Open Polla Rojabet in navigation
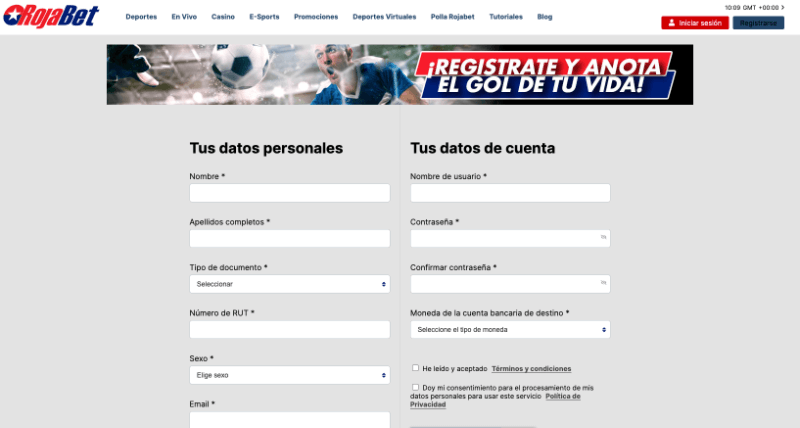The image size is (800, 428). pyautogui.click(x=453, y=17)
